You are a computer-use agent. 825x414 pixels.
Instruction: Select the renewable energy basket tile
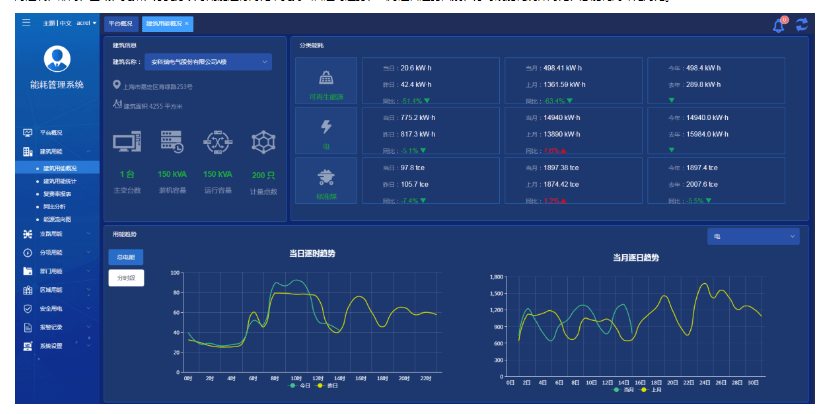coord(326,80)
